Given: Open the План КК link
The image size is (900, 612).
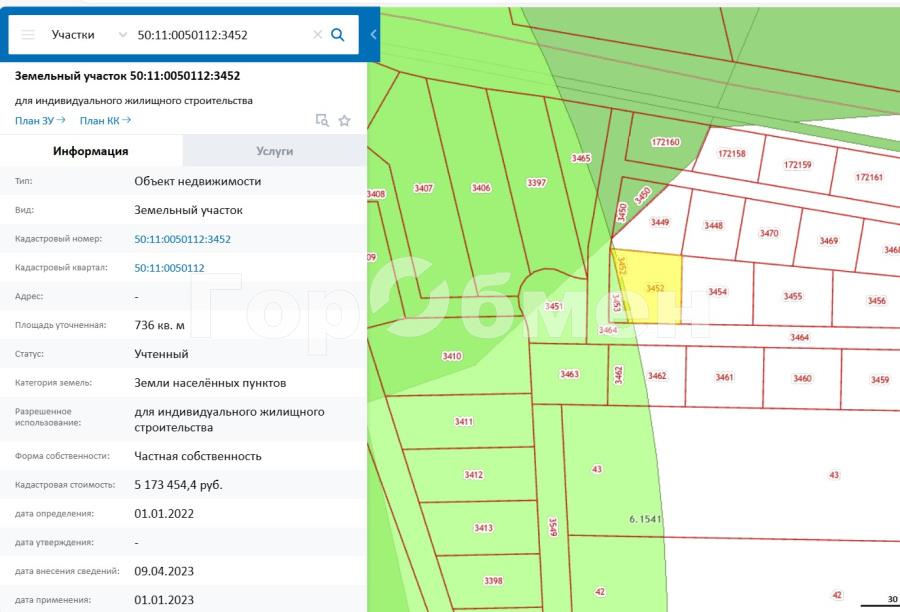Looking at the screenshot, I should [105, 121].
